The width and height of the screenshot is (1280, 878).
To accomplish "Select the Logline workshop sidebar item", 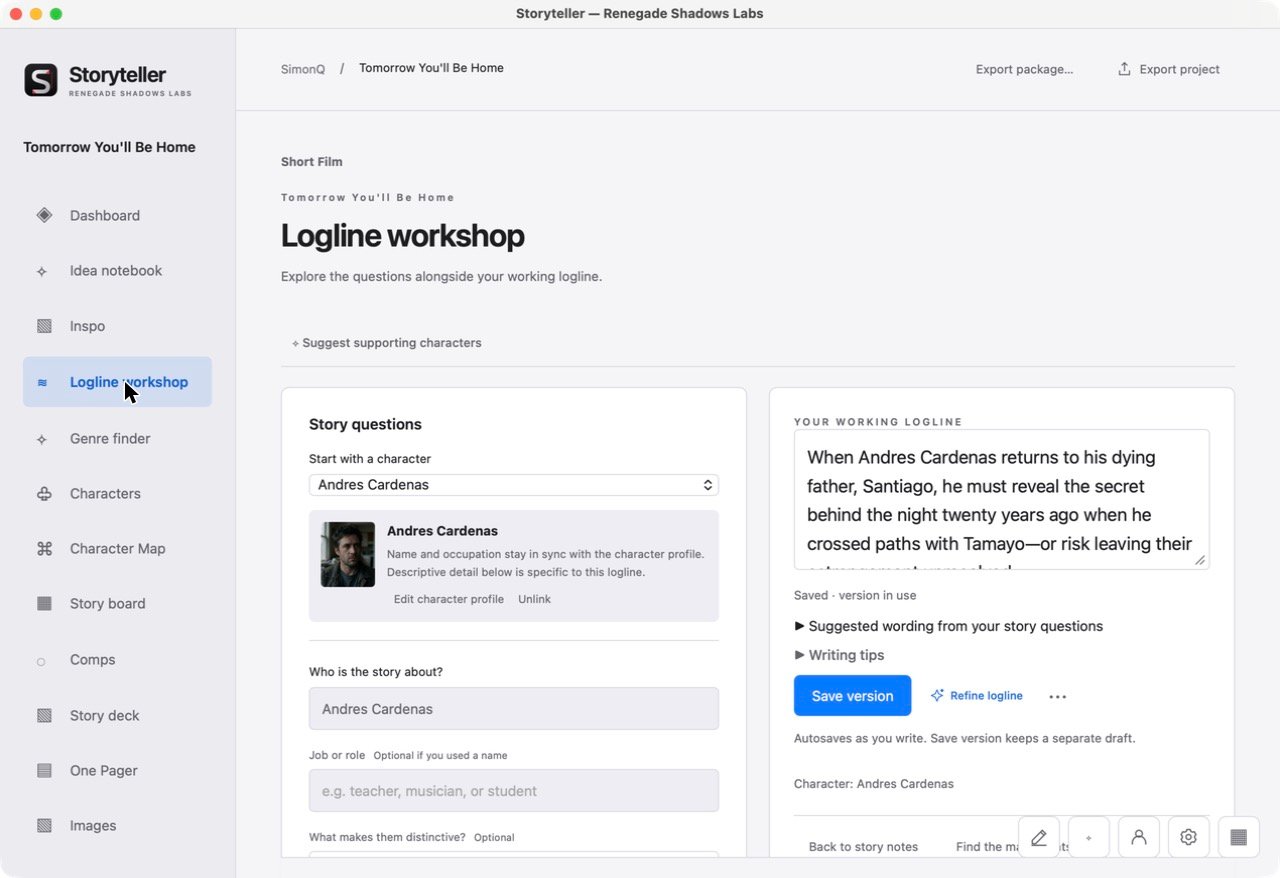I will tap(117, 382).
